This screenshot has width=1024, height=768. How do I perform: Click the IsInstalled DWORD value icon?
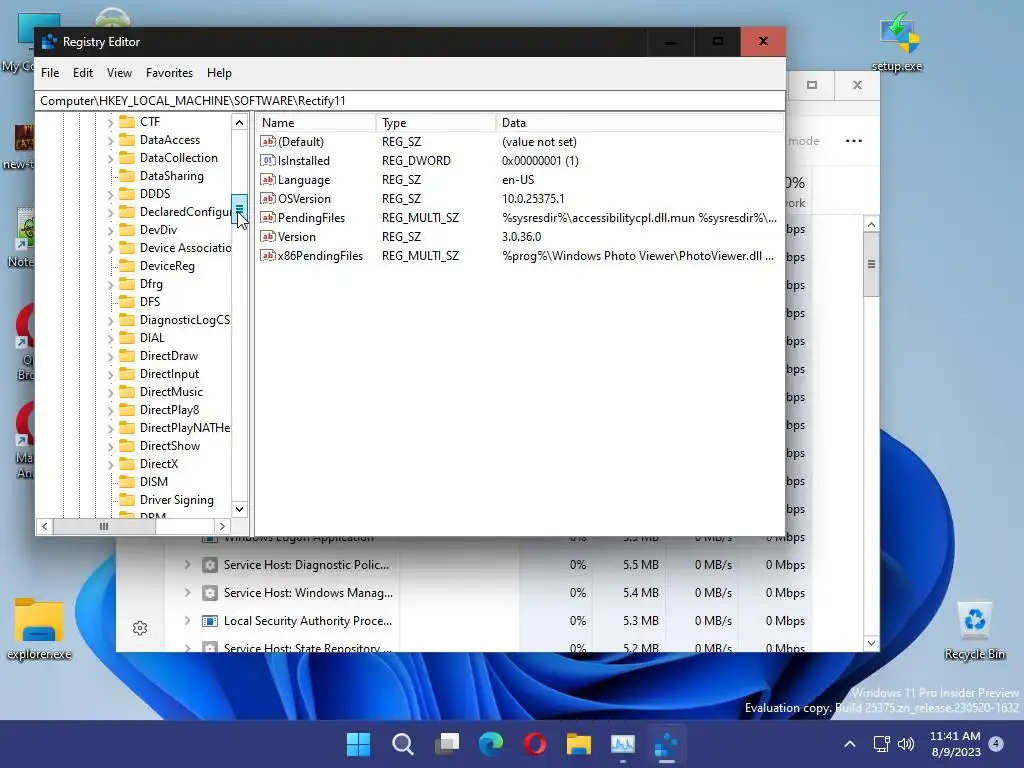[x=267, y=160]
